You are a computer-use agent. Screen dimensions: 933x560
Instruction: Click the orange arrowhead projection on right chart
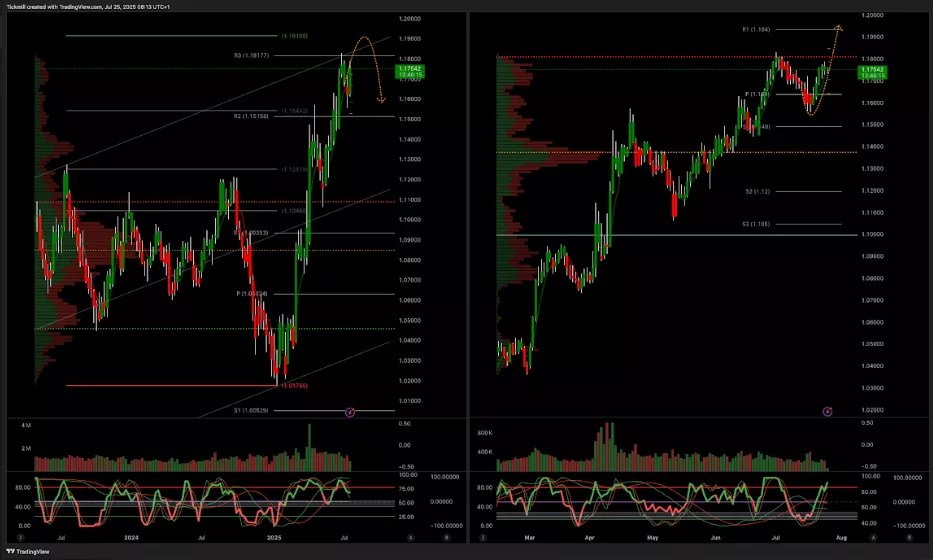[838, 27]
